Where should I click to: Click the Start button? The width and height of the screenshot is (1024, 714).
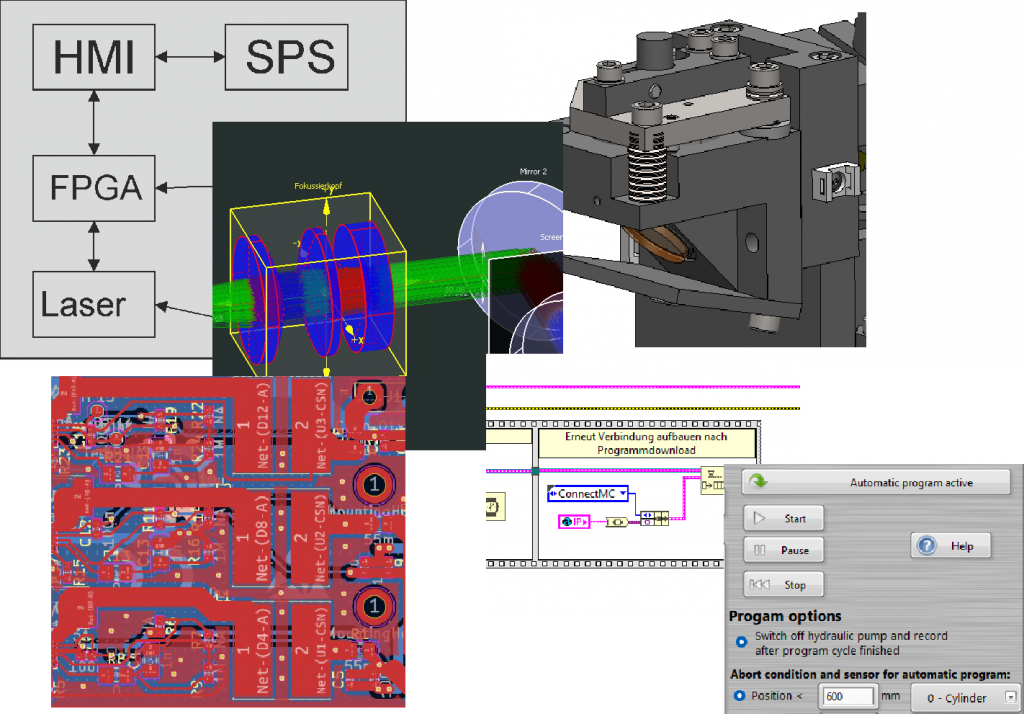pyautogui.click(x=782, y=518)
